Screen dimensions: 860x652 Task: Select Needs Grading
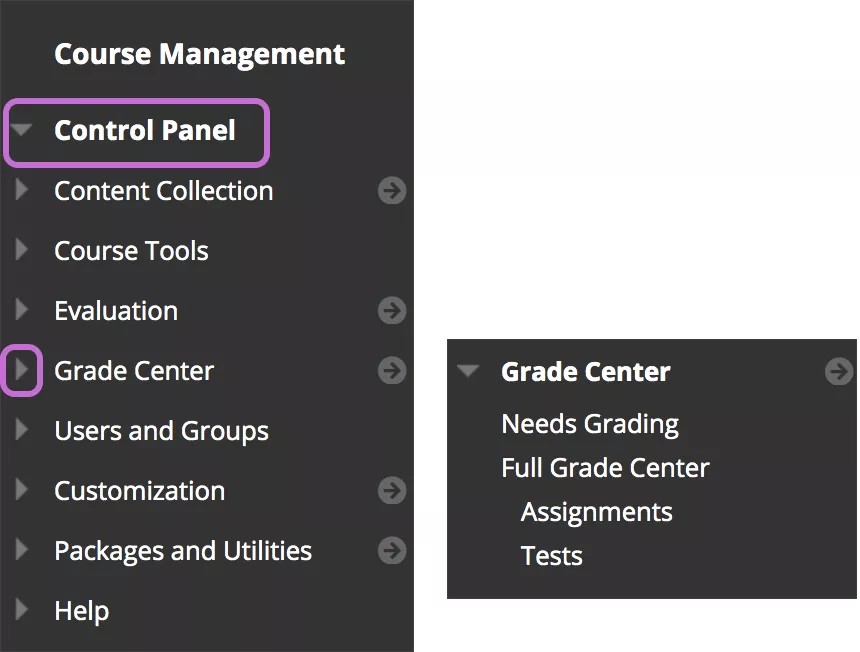(x=589, y=423)
